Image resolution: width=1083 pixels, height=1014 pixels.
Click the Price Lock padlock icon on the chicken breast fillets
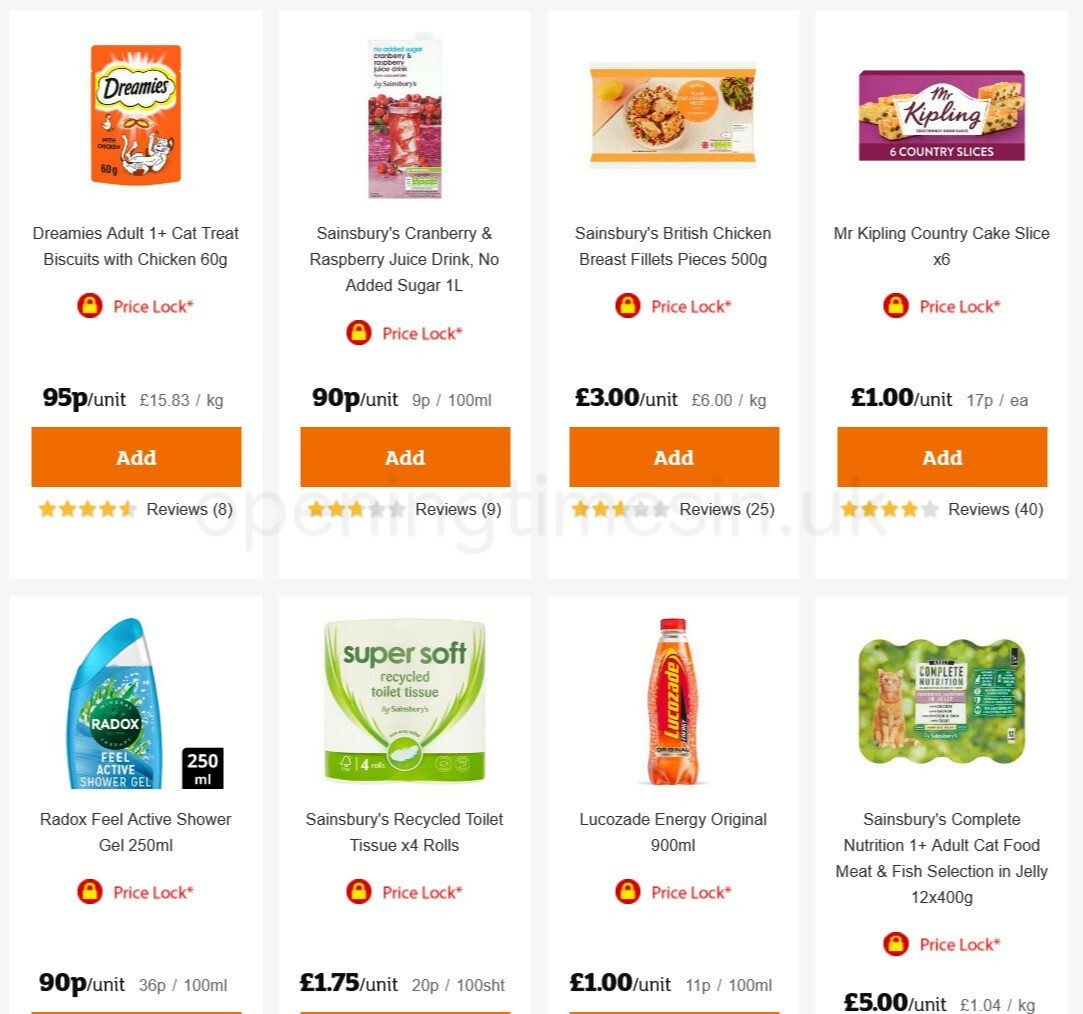(624, 306)
